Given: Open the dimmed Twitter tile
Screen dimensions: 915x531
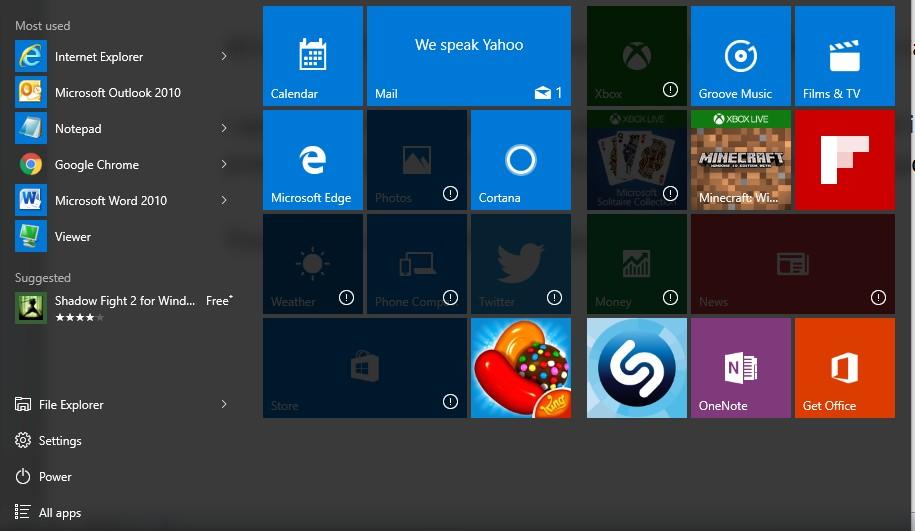Looking at the screenshot, I should tap(521, 264).
